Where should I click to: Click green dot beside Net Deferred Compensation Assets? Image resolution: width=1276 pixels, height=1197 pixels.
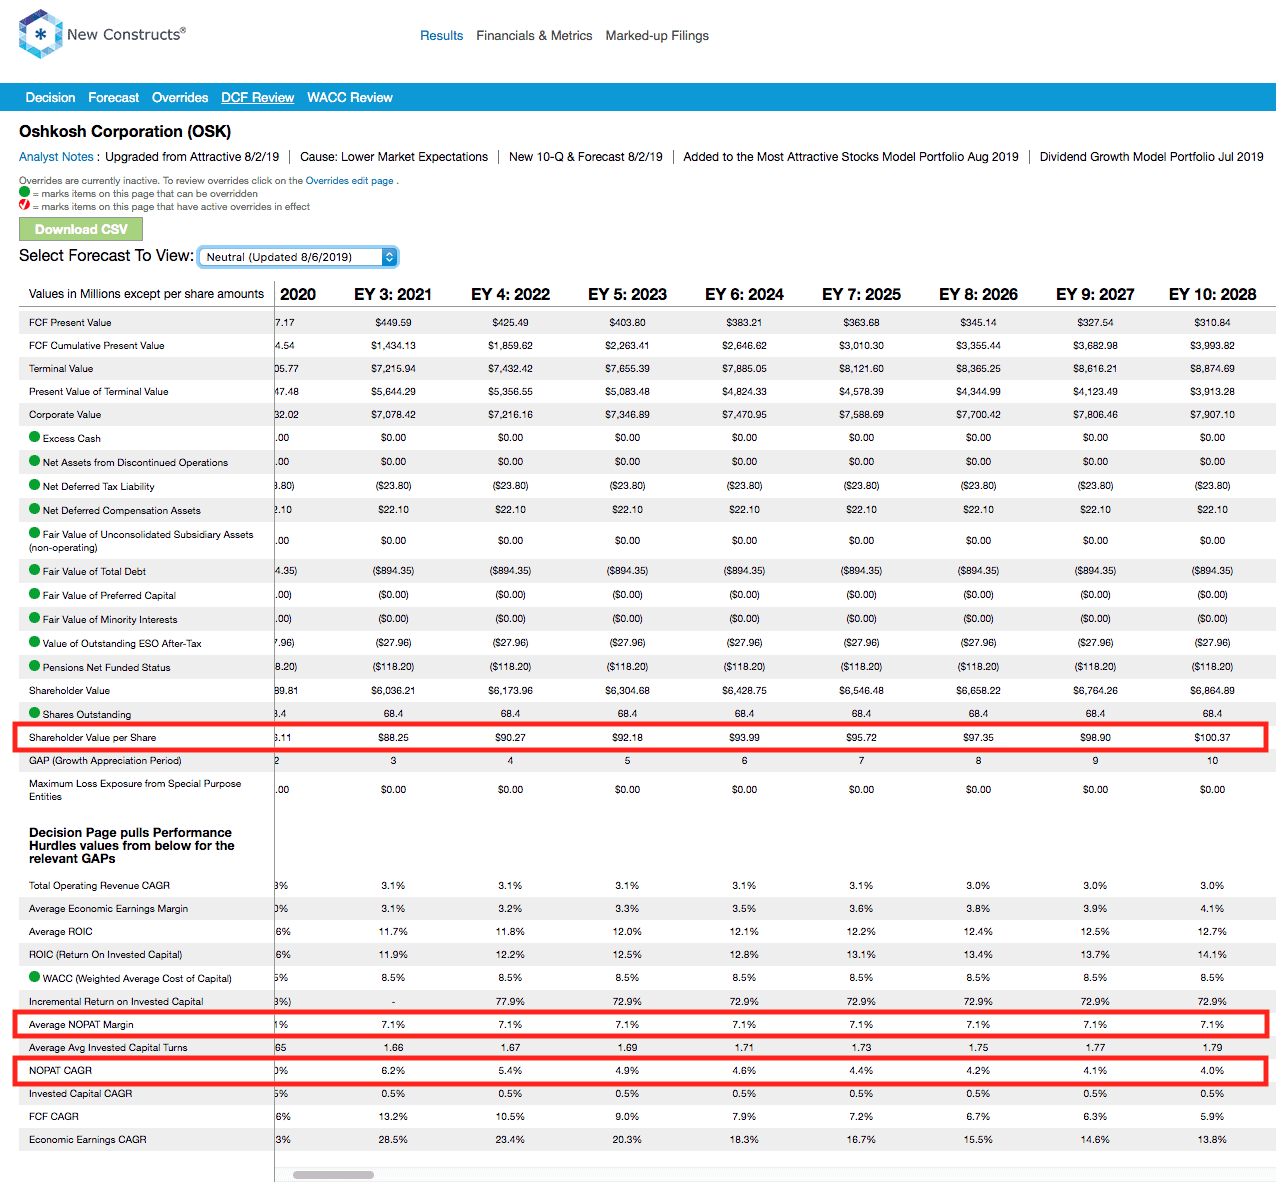tap(35, 509)
